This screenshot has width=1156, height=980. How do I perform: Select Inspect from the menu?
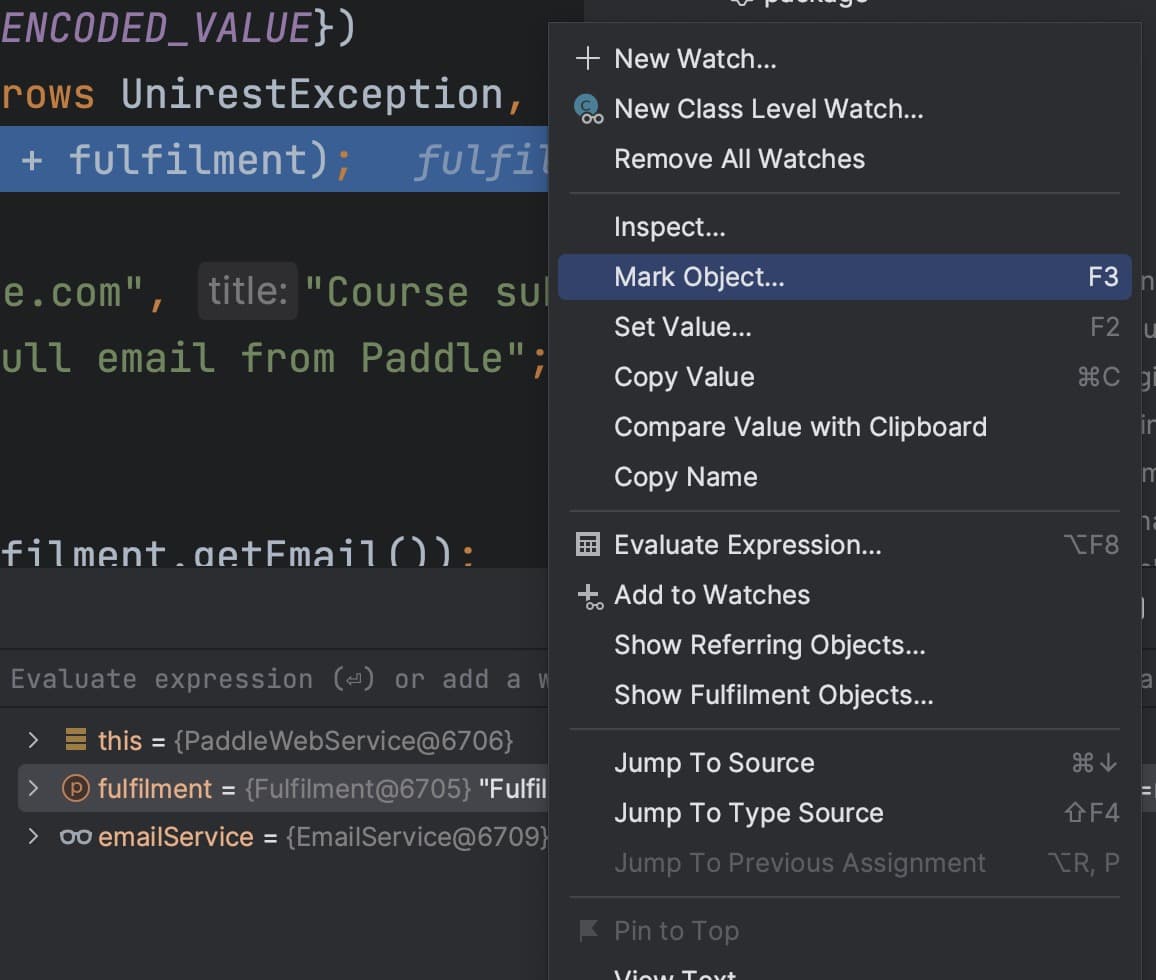670,227
